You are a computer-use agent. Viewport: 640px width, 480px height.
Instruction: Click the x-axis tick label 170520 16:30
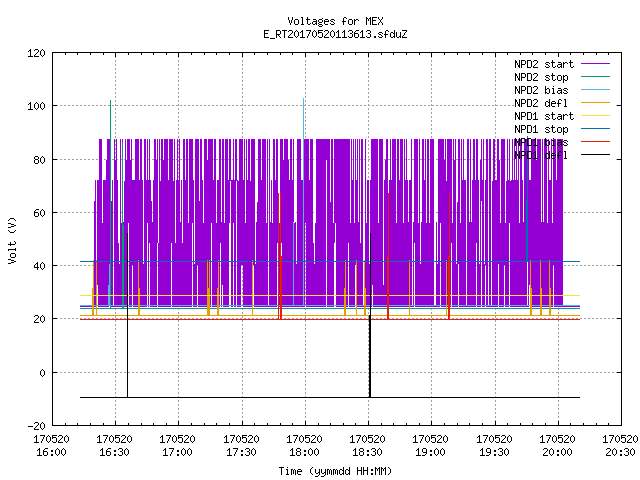click(x=115, y=446)
